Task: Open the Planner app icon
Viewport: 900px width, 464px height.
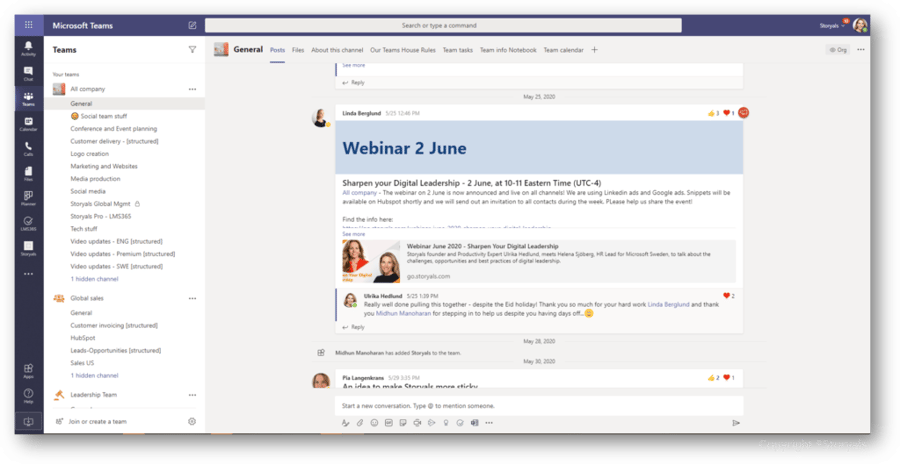Action: coord(28,198)
